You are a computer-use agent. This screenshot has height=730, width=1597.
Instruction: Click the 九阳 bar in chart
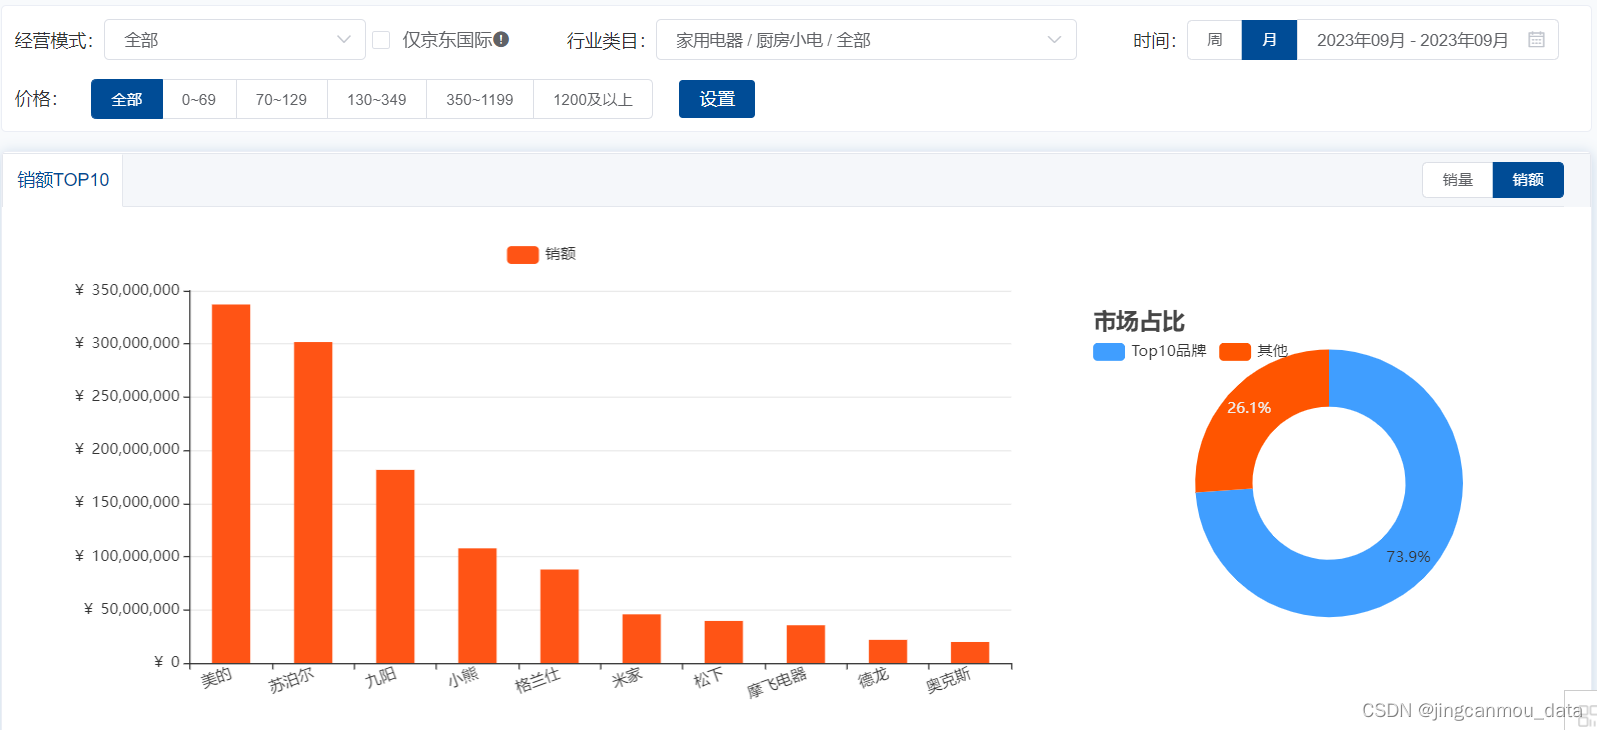[x=395, y=567]
